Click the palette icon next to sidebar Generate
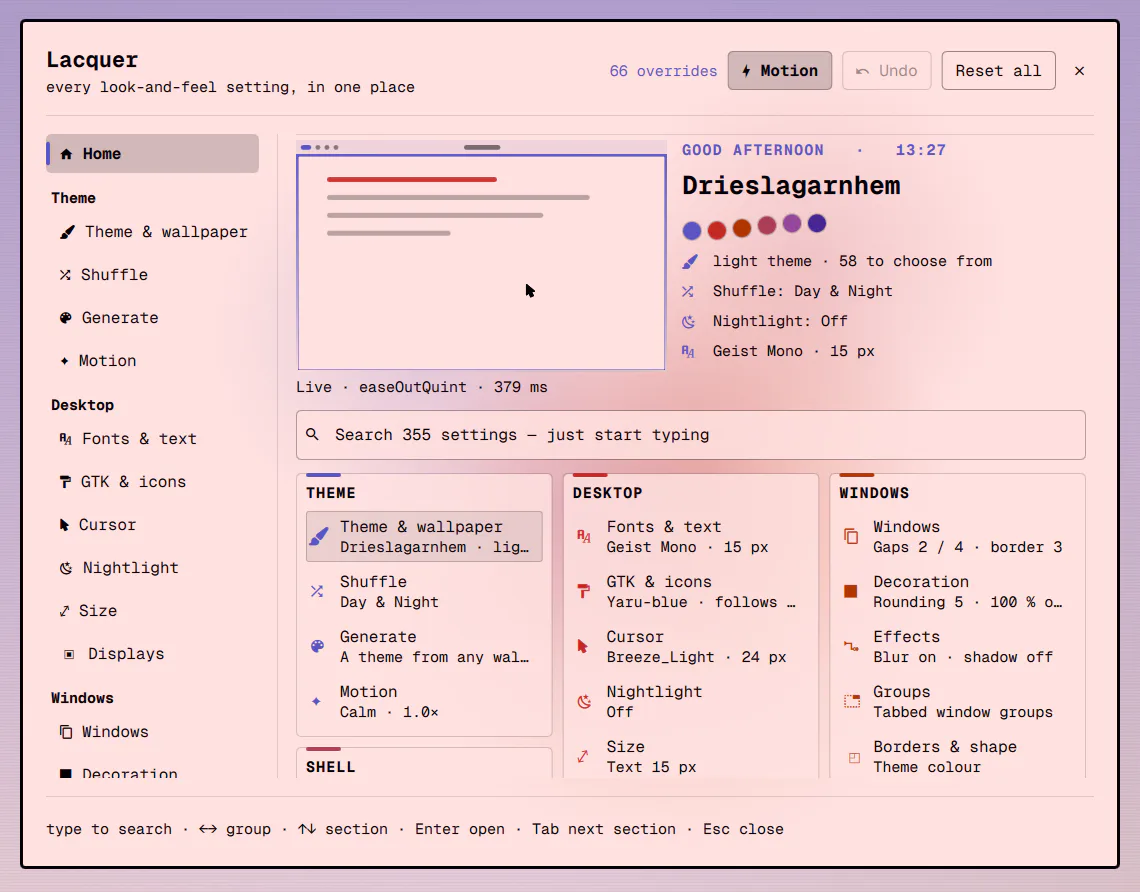The width and height of the screenshot is (1140, 892). coord(65,318)
